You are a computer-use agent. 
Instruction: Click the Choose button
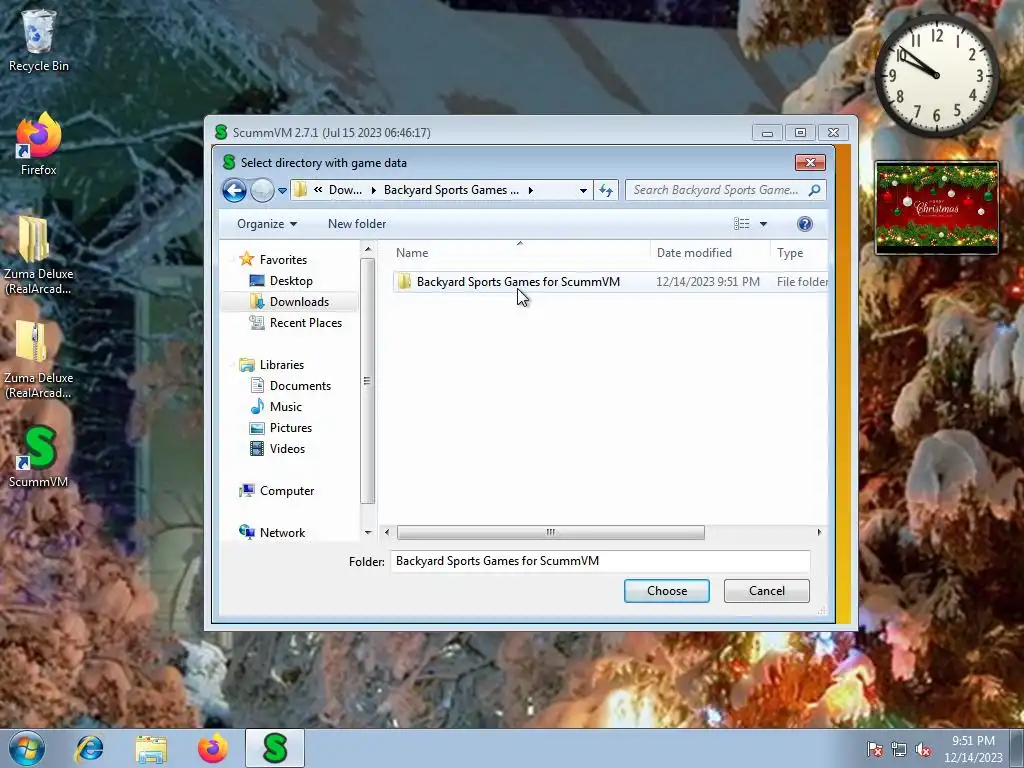667,591
